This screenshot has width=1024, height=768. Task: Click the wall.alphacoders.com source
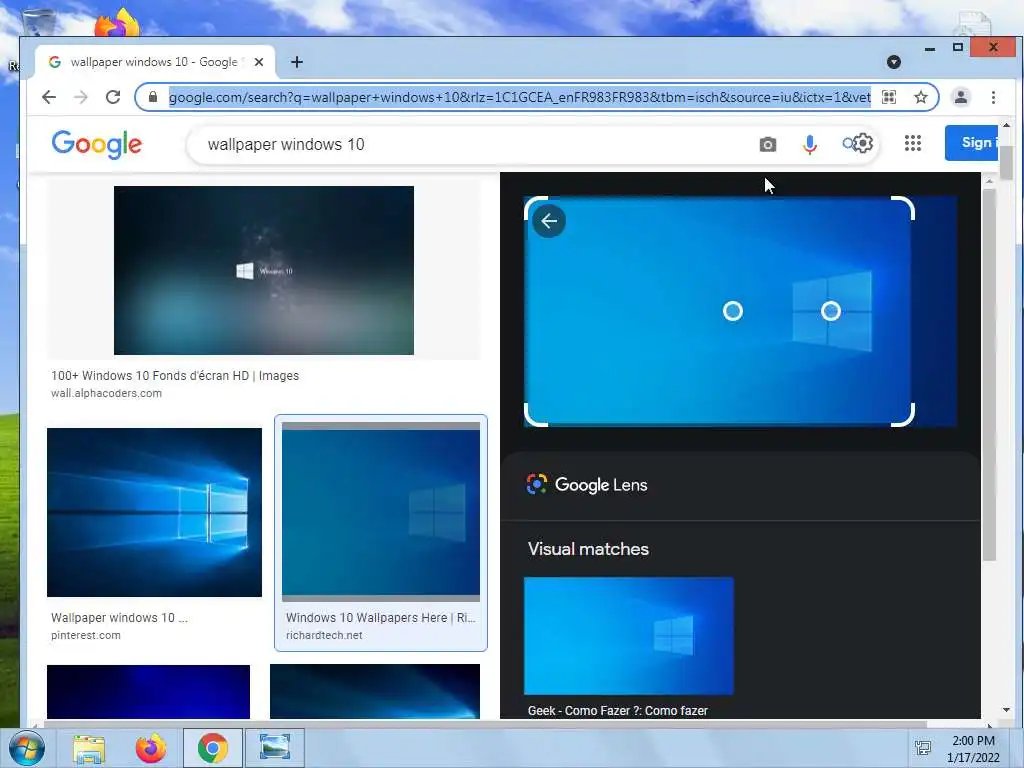pos(106,393)
